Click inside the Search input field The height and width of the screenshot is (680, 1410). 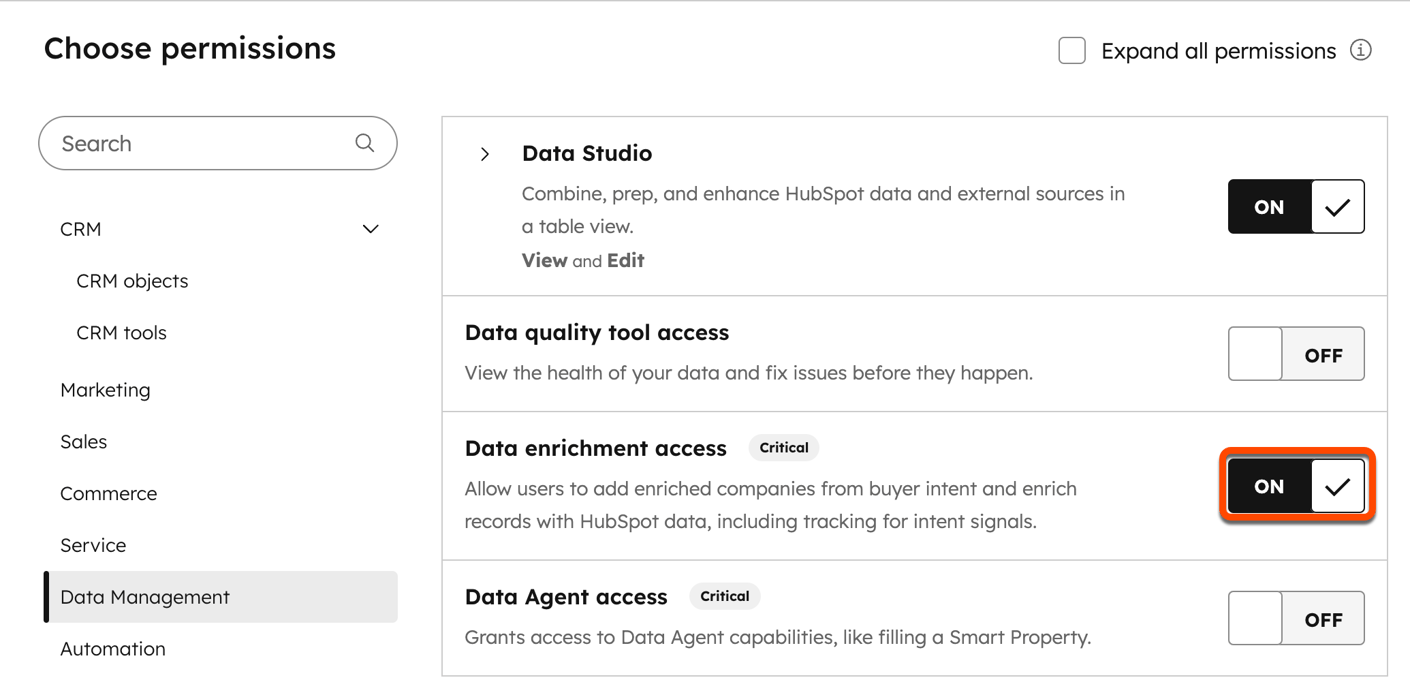pyautogui.click(x=180, y=143)
